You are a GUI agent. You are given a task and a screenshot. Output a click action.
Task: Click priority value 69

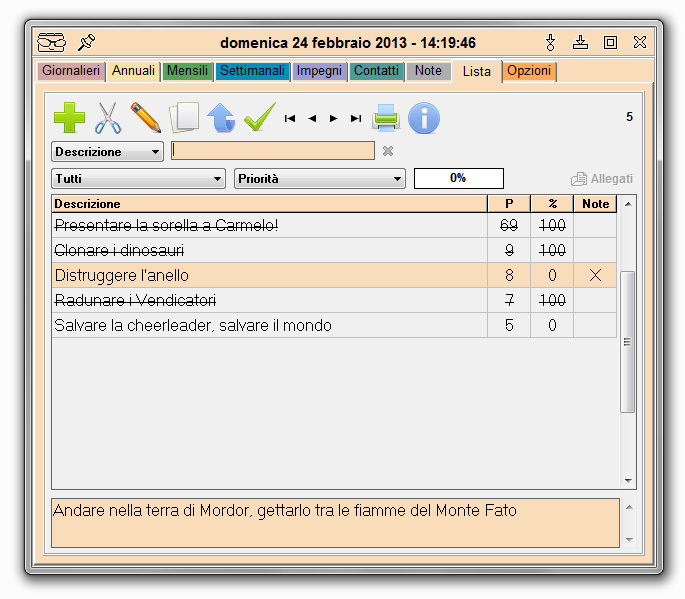tap(509, 225)
